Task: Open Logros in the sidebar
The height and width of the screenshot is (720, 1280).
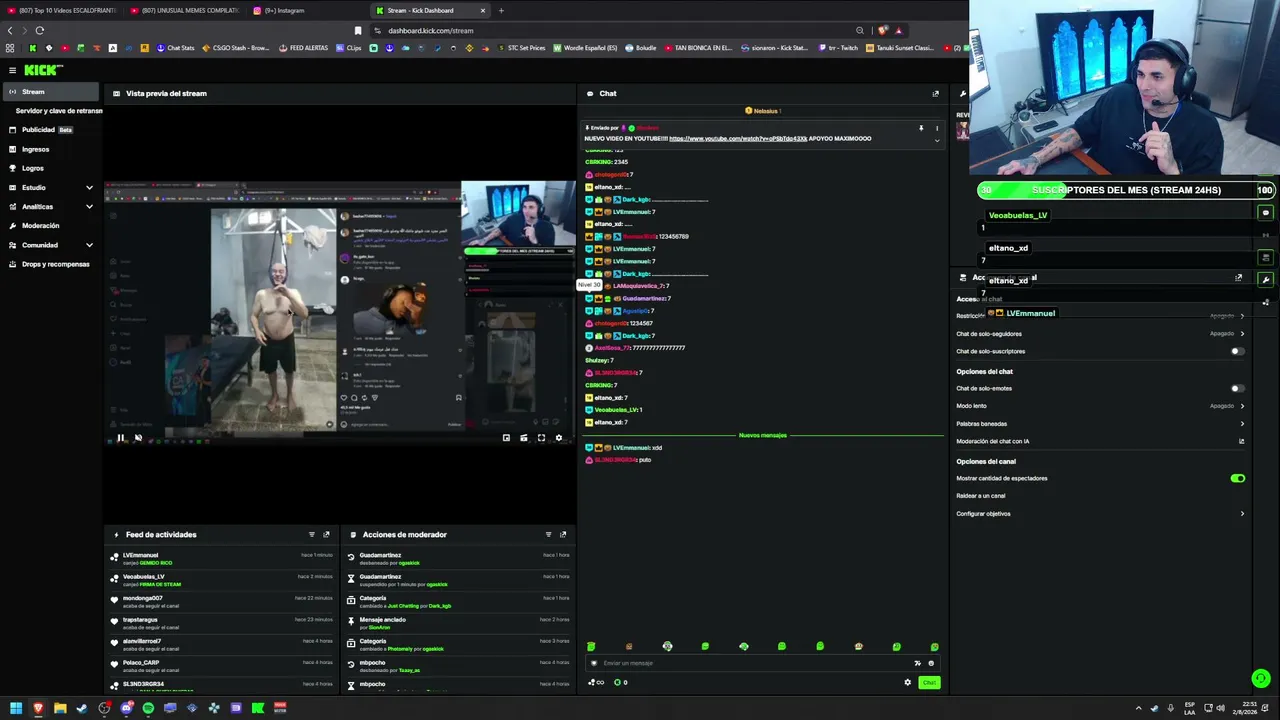Action: pos(50,168)
